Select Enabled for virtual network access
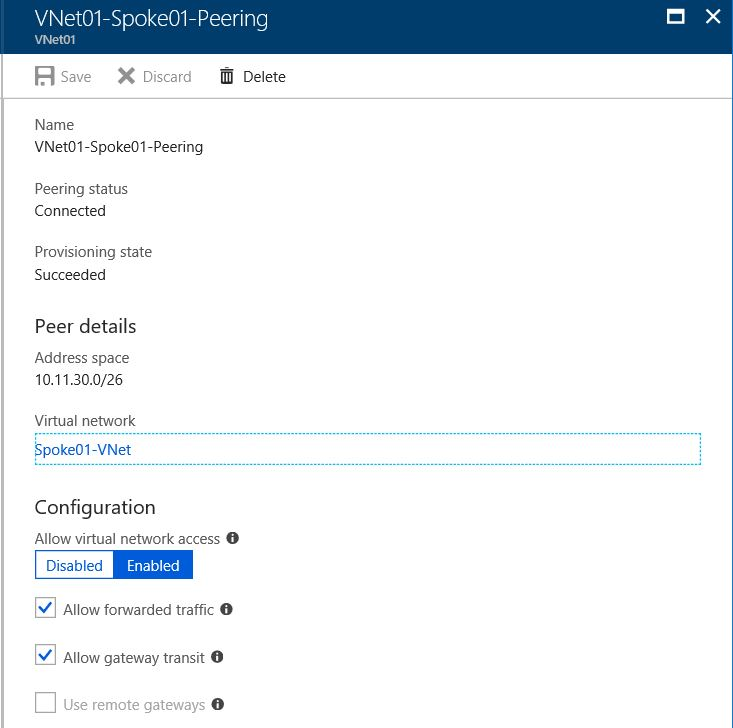This screenshot has width=733, height=728. [153, 565]
